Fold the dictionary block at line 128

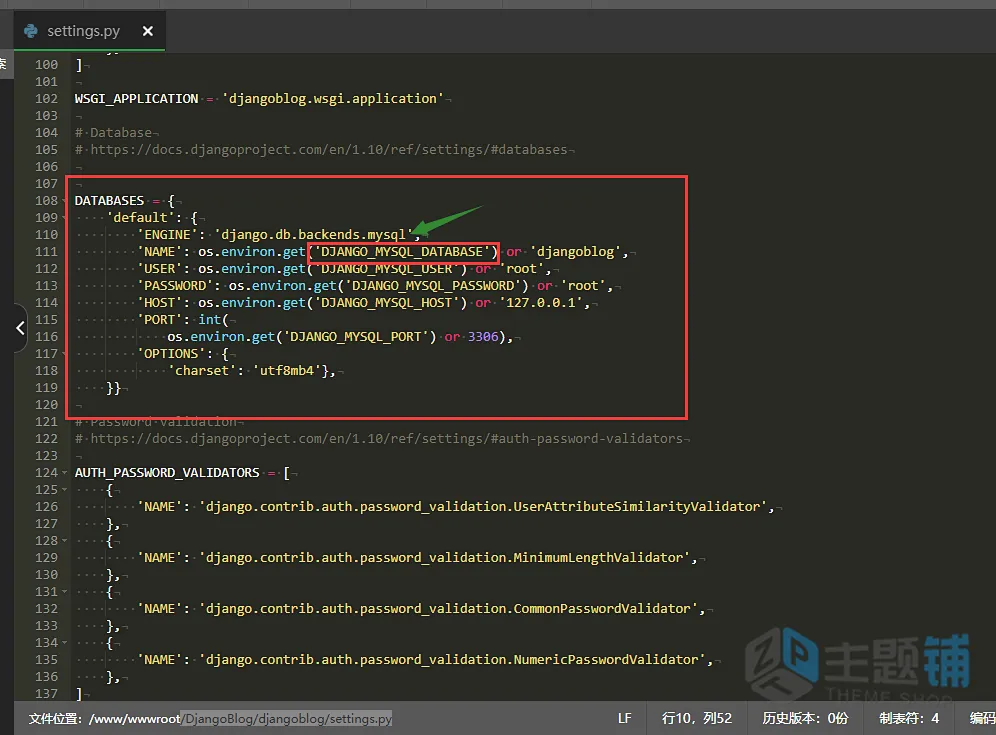click(64, 541)
